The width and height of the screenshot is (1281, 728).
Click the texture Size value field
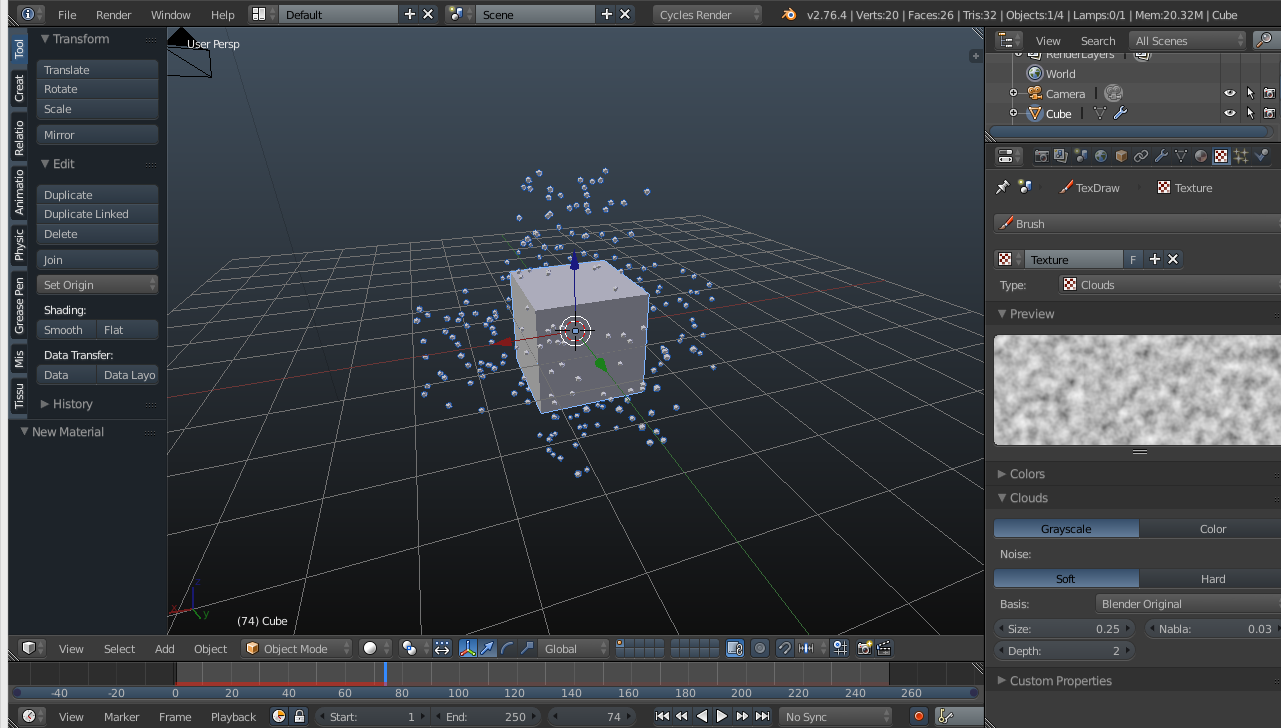(1065, 628)
